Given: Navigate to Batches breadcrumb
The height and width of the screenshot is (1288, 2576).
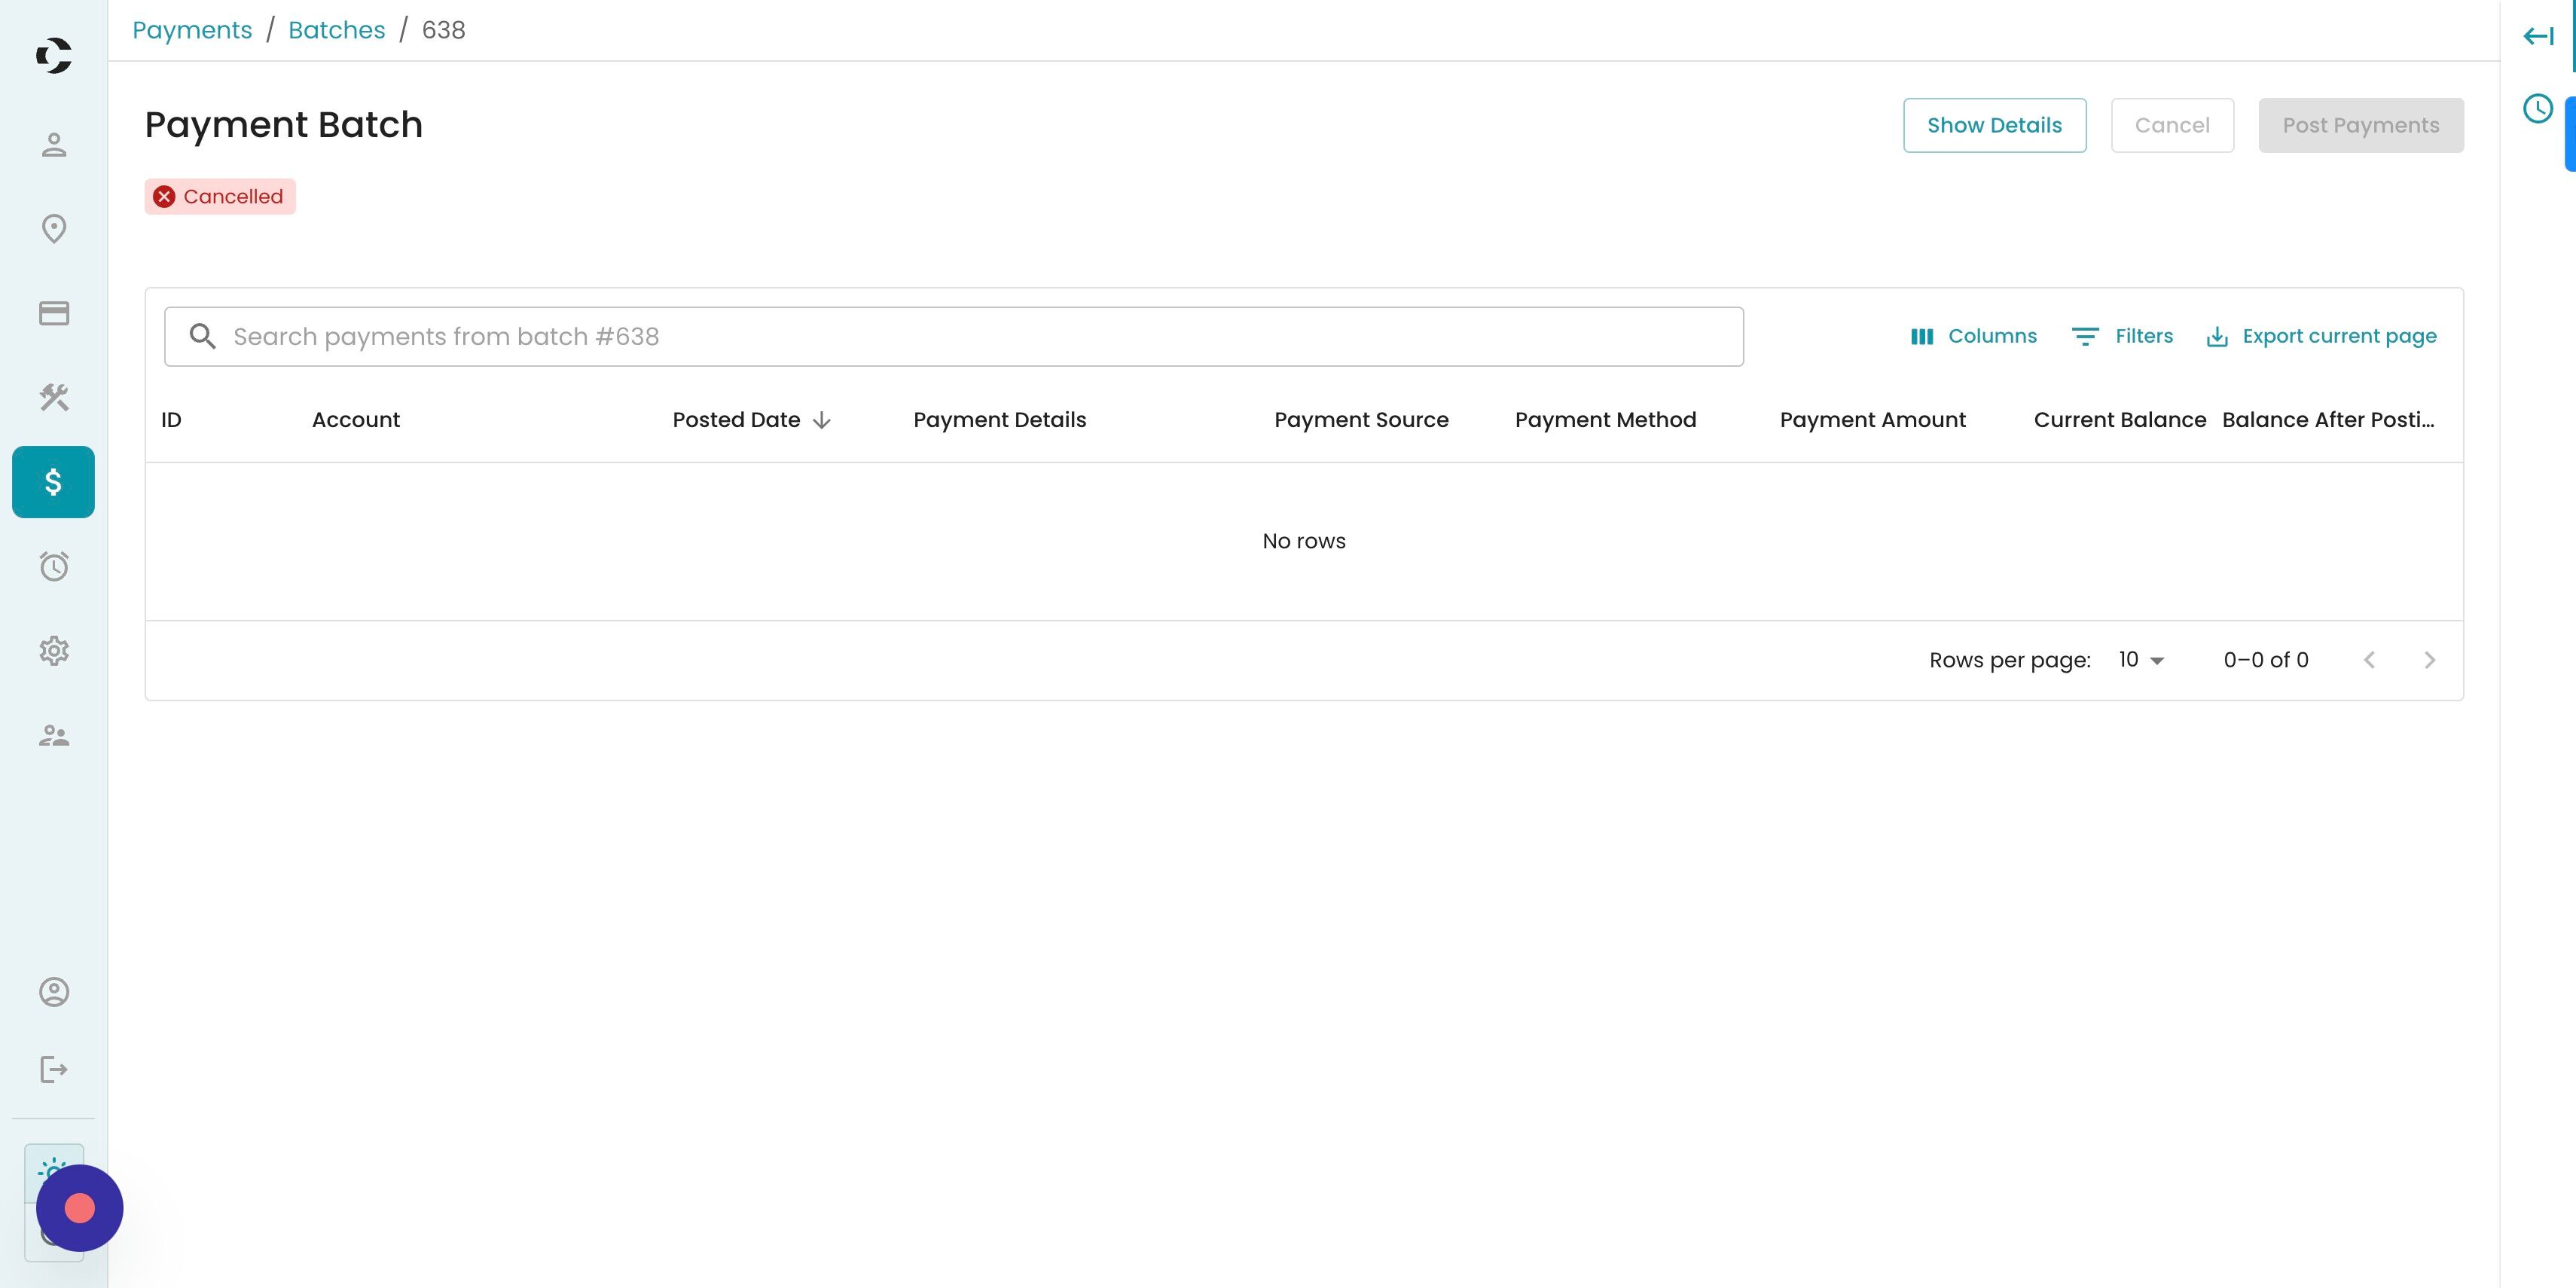Looking at the screenshot, I should pyautogui.click(x=336, y=30).
